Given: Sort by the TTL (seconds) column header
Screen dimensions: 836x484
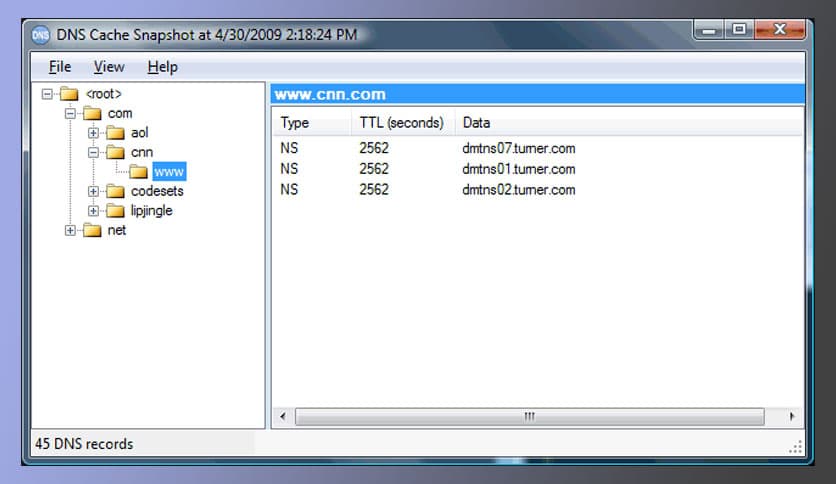Looking at the screenshot, I should 403,123.
